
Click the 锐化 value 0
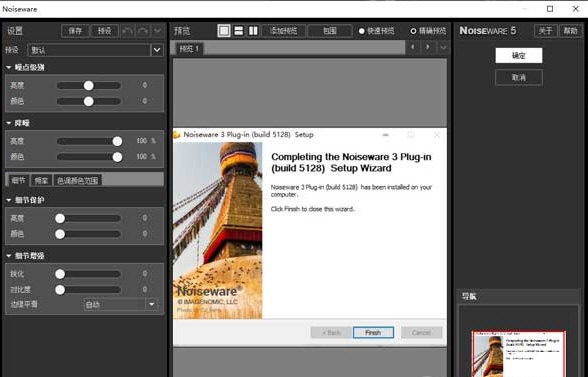pyautogui.click(x=145, y=273)
